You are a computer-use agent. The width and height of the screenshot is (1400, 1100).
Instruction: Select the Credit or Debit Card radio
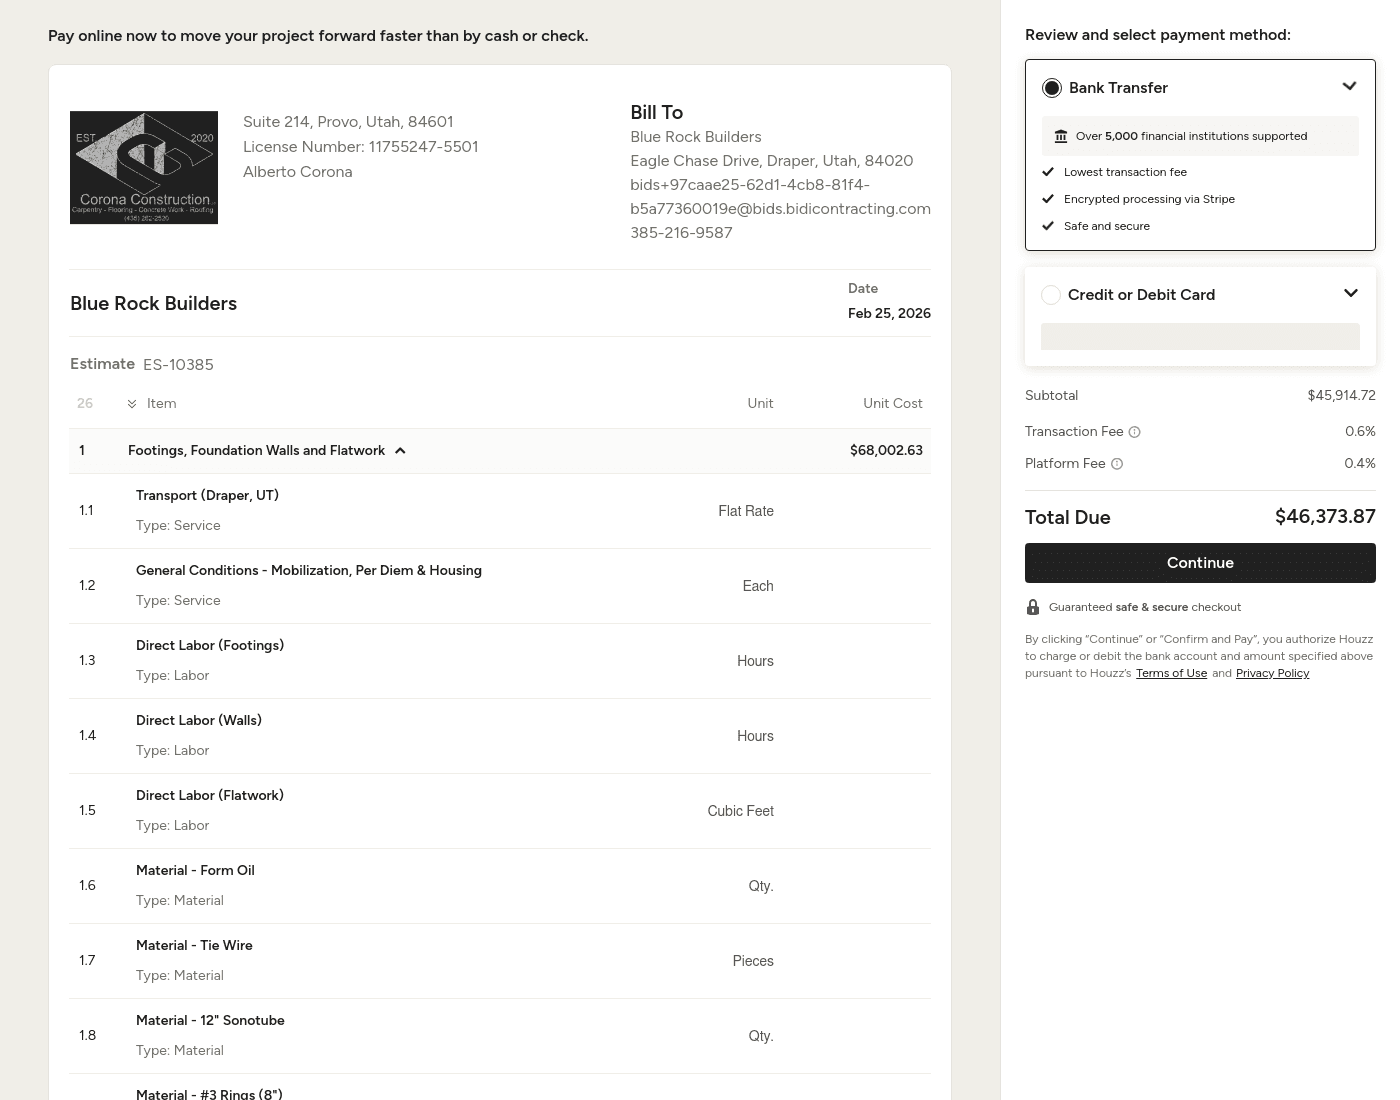[1051, 295]
